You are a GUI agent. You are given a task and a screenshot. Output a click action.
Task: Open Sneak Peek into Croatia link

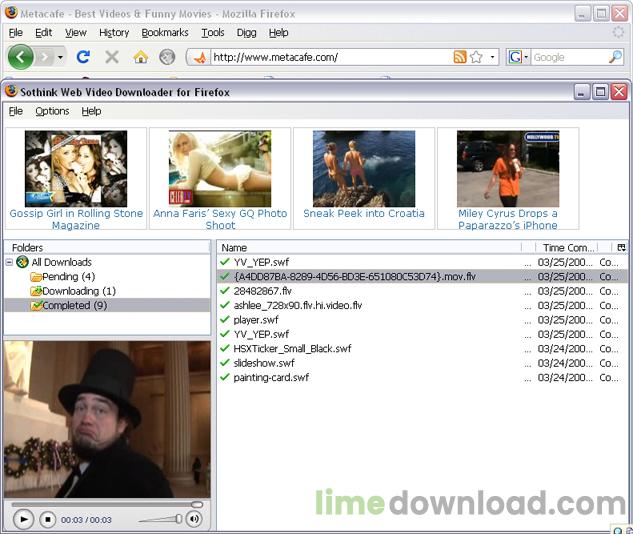point(364,214)
